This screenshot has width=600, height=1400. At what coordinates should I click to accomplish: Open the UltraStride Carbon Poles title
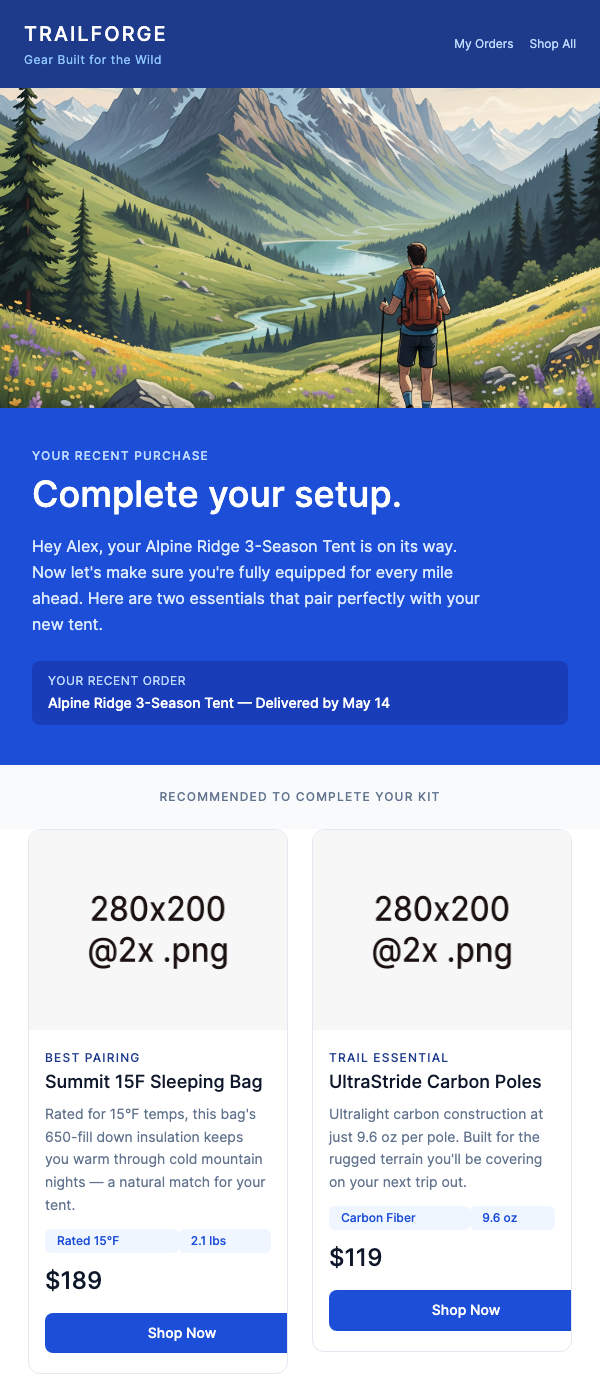pos(435,1082)
